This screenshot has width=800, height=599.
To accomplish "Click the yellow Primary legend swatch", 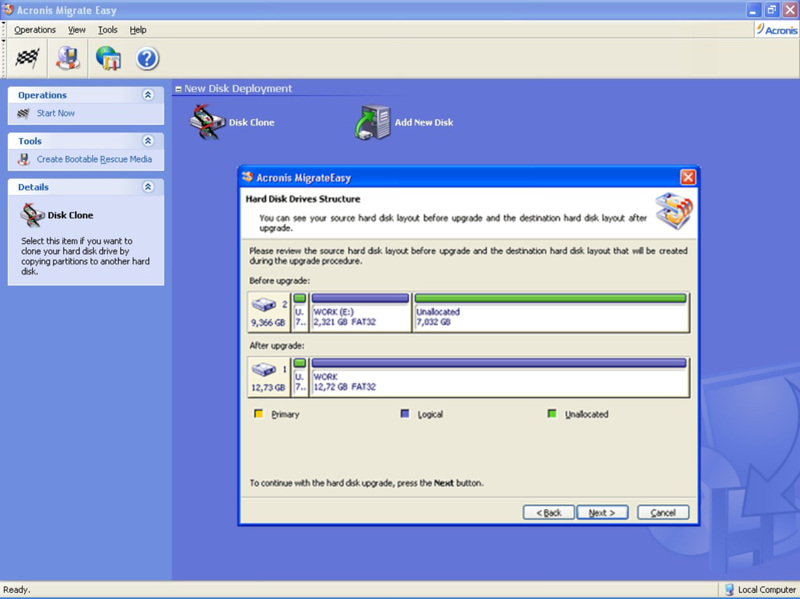I will [259, 413].
